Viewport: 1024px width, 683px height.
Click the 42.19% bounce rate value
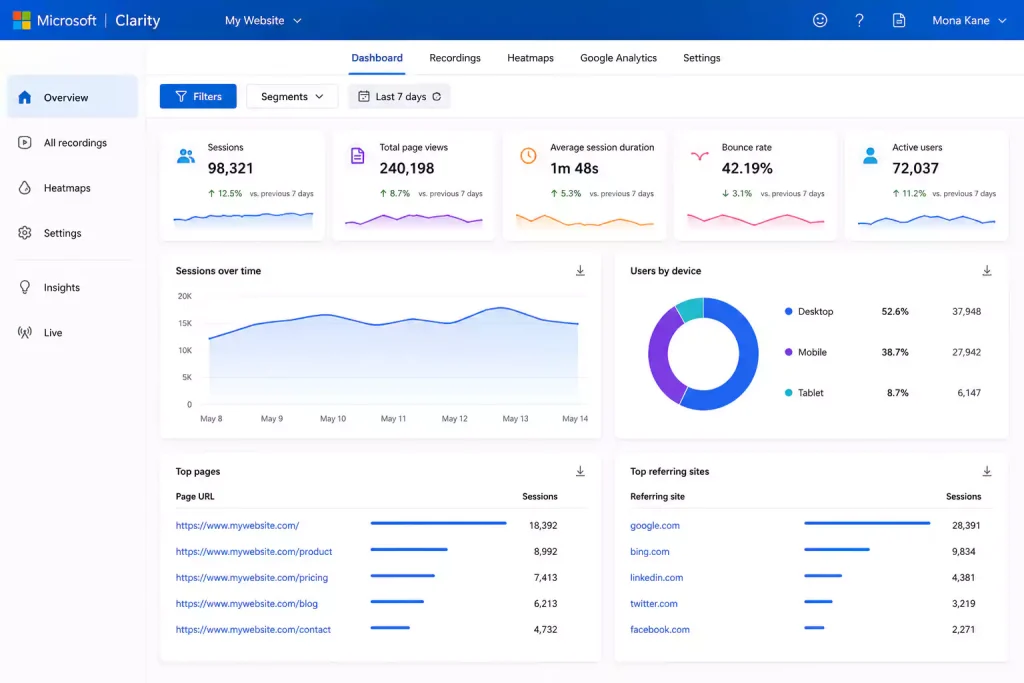tap(746, 168)
